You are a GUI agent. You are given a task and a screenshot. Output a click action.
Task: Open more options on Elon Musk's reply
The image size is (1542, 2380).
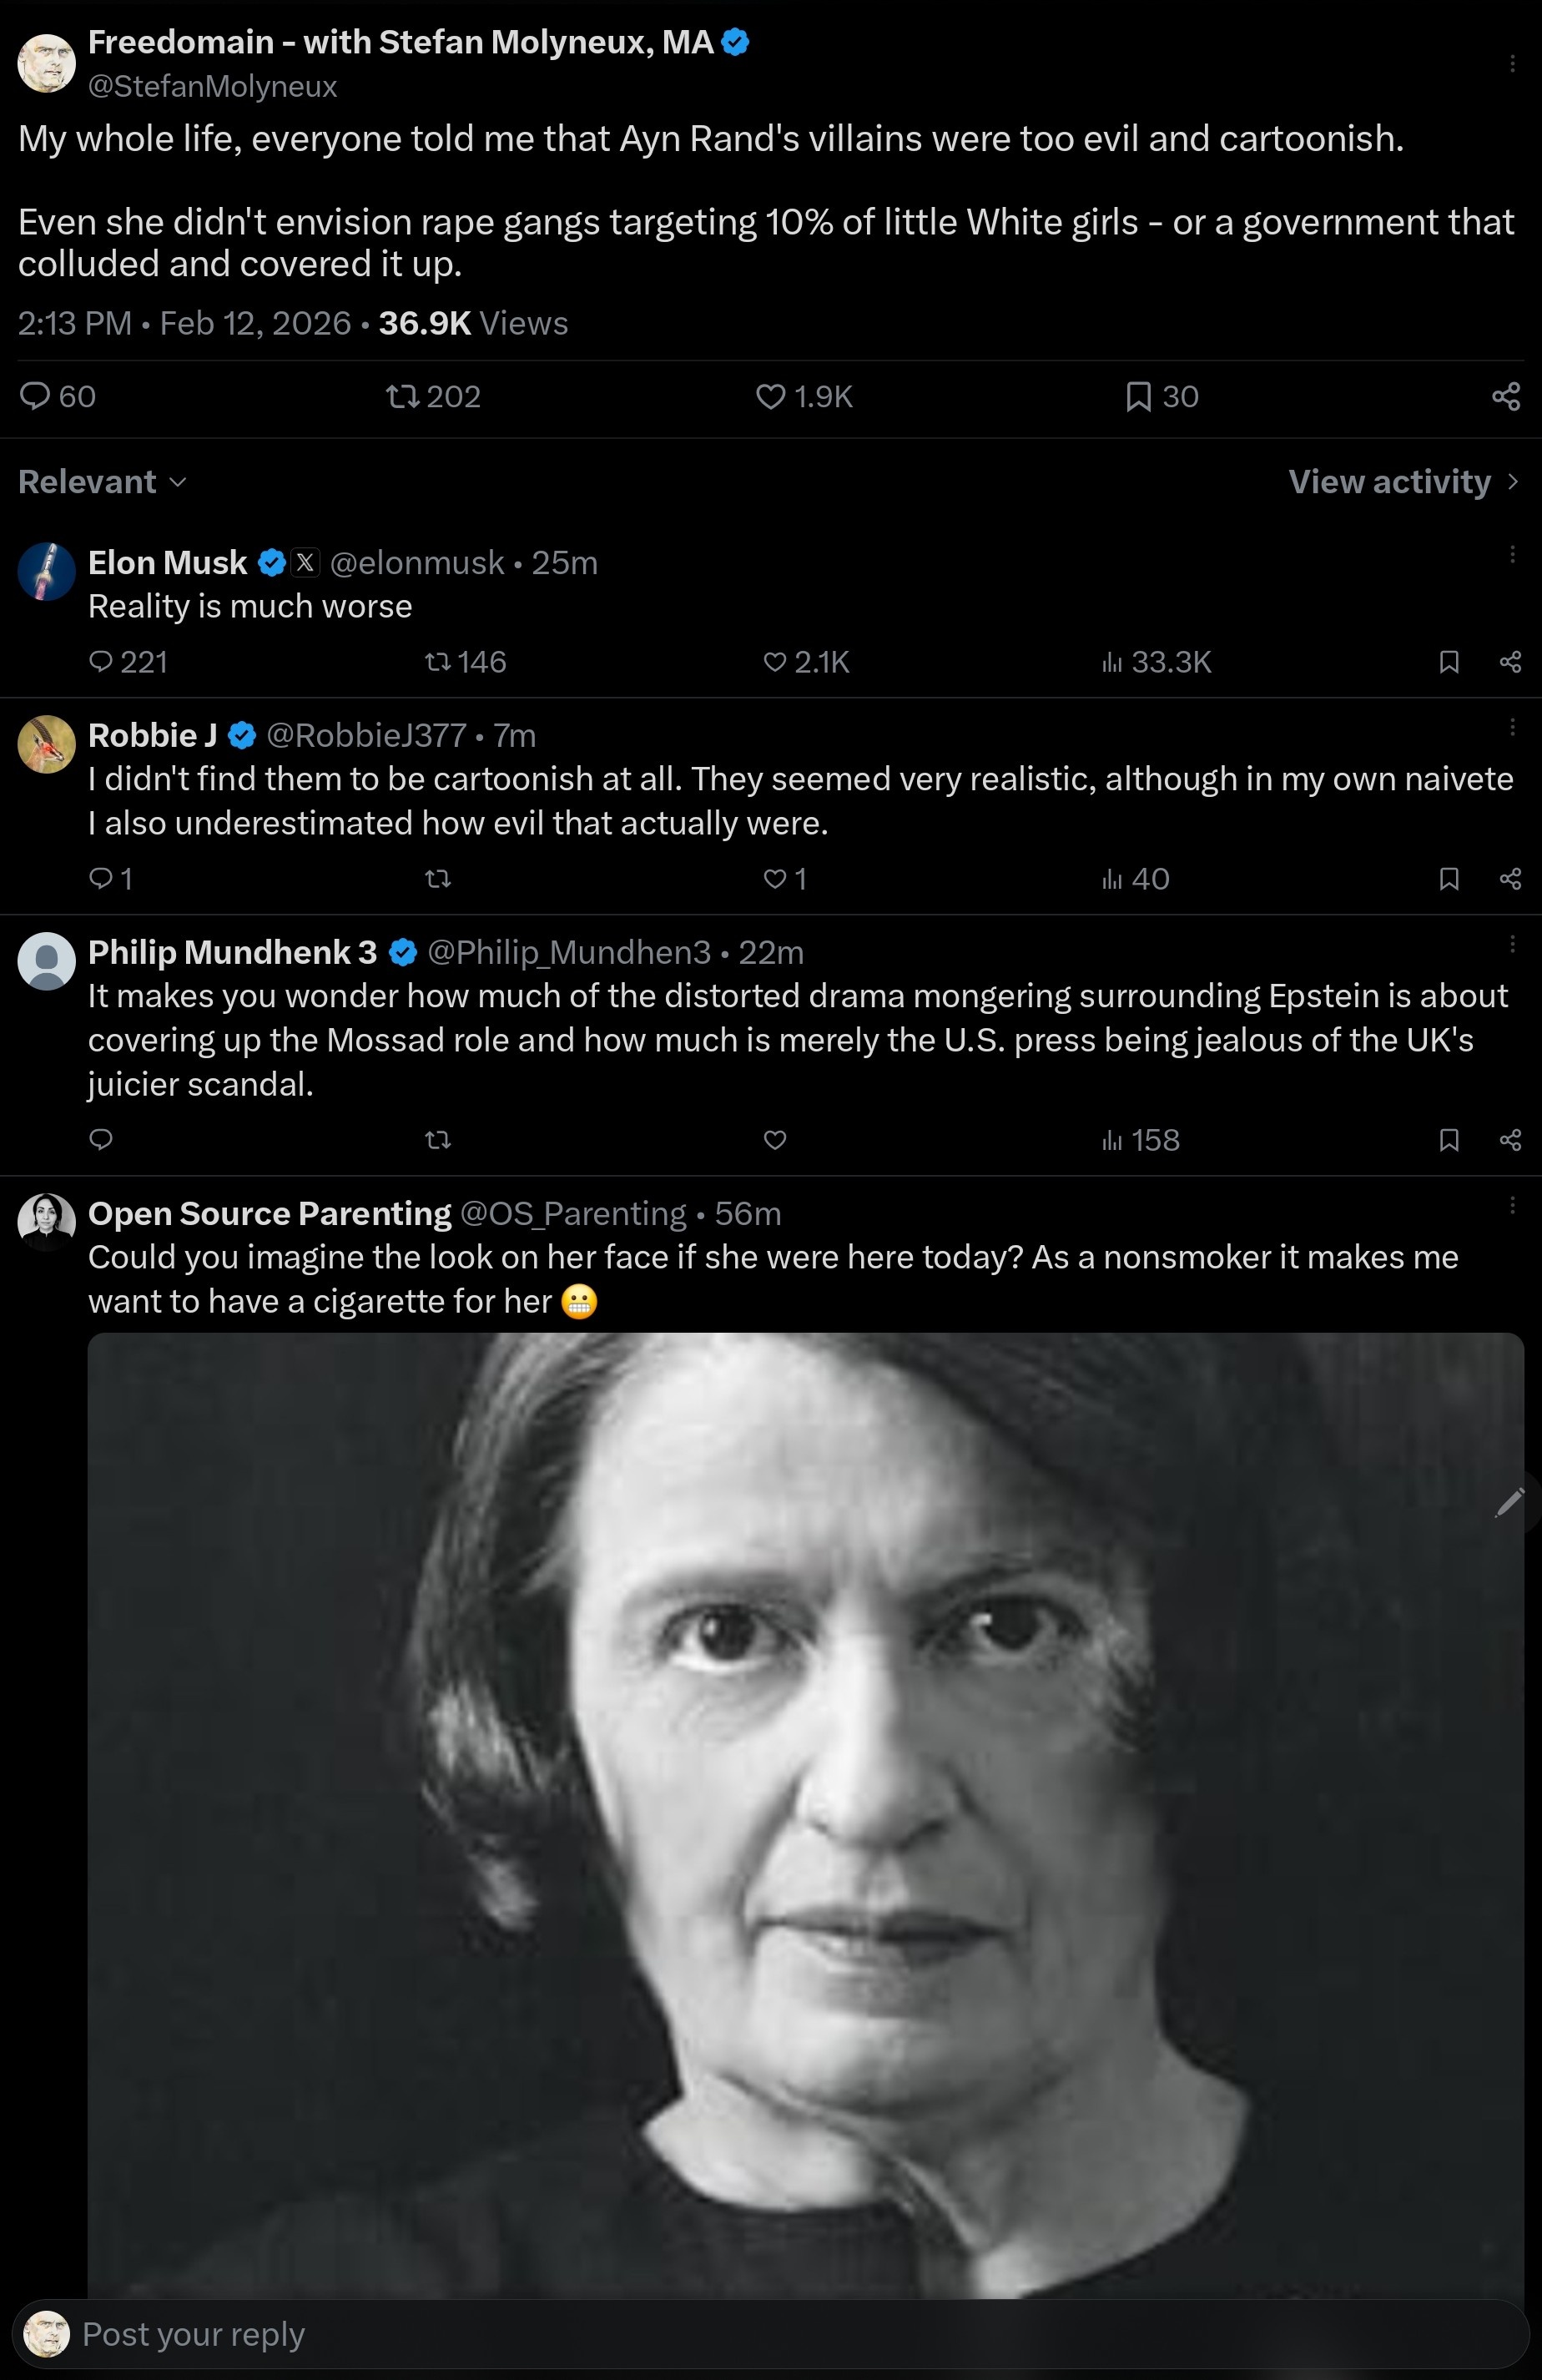pos(1512,555)
